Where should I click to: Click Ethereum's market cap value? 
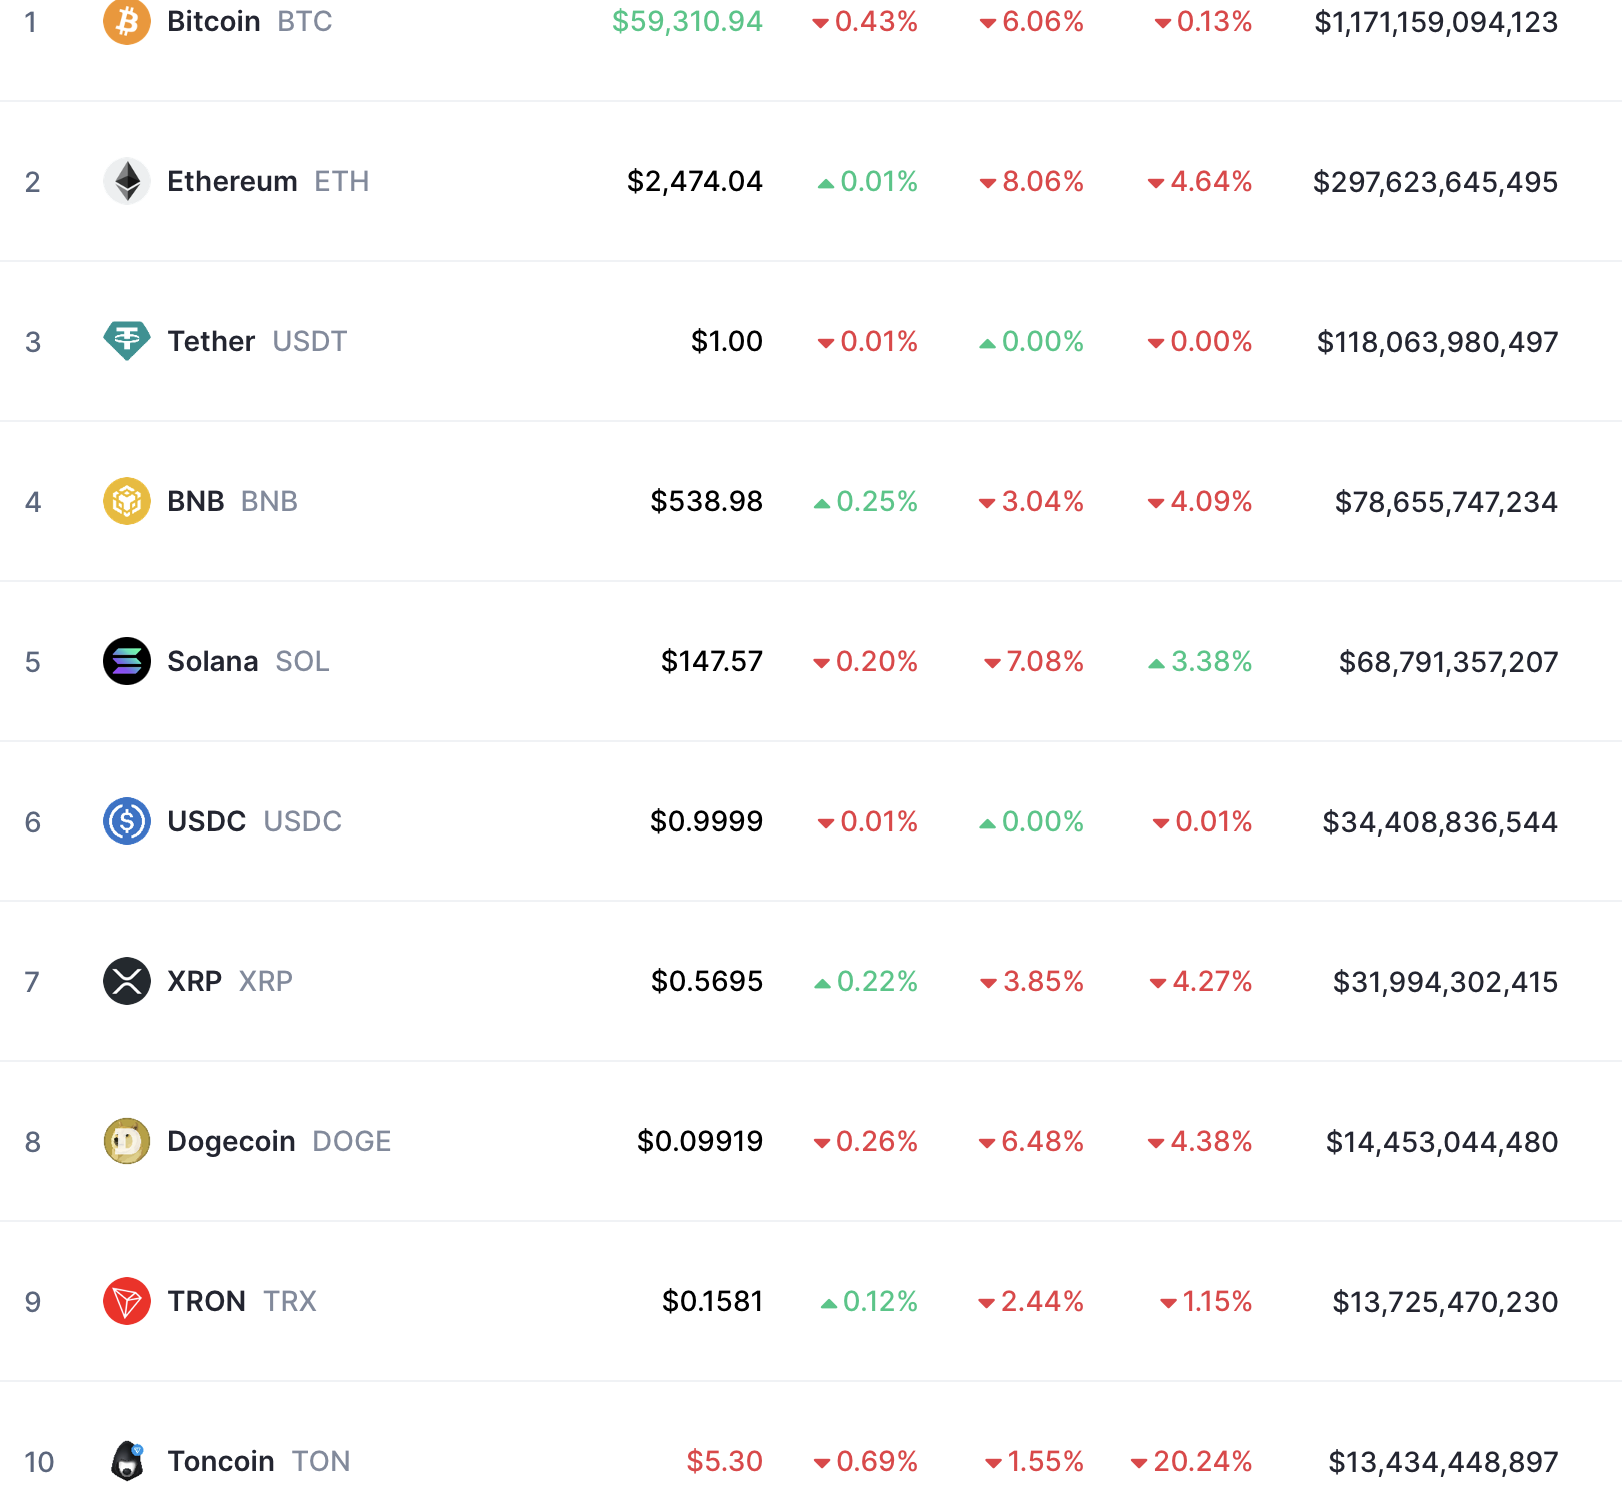(x=1435, y=182)
